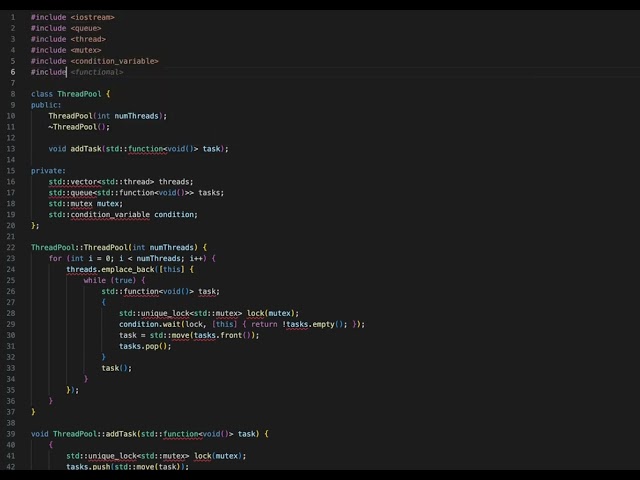Click '#include <queue>' text
The width and height of the screenshot is (640, 480).
pos(66,28)
